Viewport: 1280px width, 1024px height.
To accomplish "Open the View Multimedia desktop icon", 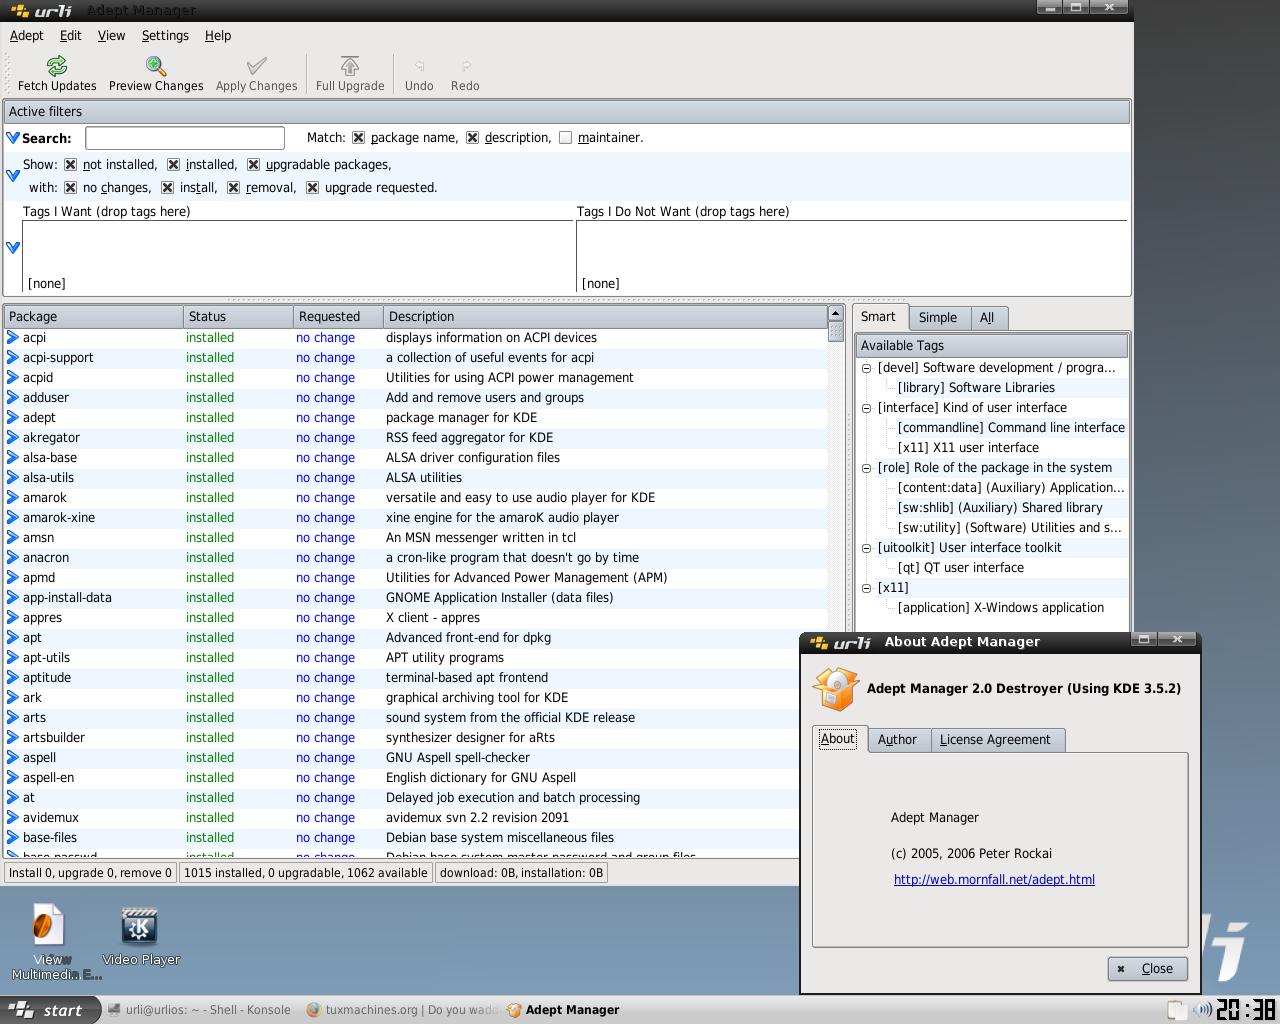I will click(x=48, y=925).
